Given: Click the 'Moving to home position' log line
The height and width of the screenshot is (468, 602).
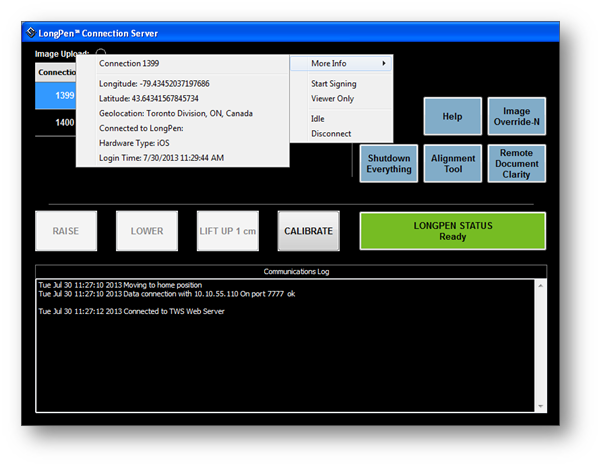Looking at the screenshot, I should (x=120, y=285).
